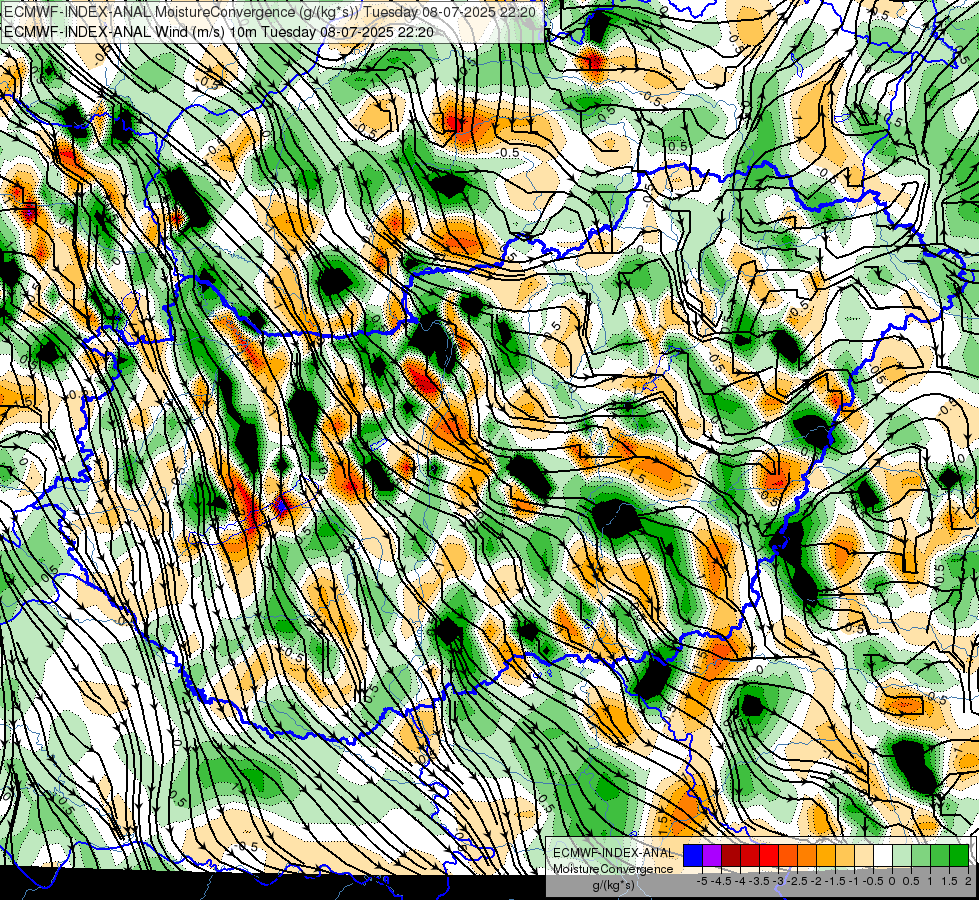Screen dimensions: 979x900
Task: Click the MoistureConvergence title line at top
Action: click(270, 12)
